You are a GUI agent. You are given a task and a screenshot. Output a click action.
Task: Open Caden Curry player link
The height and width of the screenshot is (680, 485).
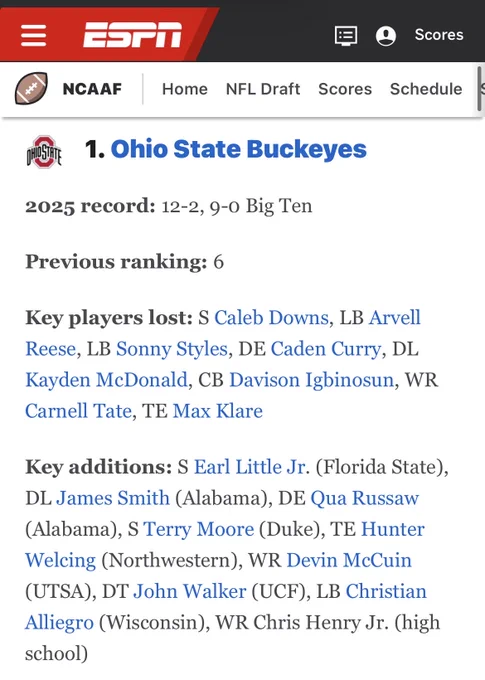click(326, 349)
